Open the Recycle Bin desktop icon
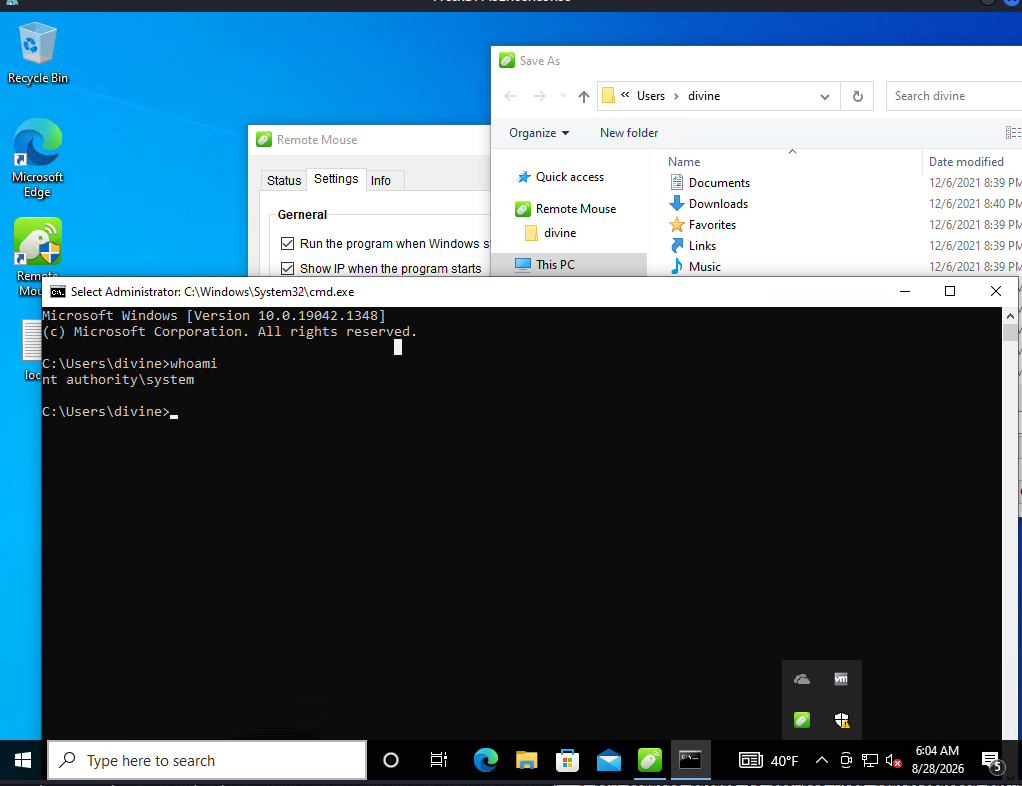The height and width of the screenshot is (786, 1022). 37,53
